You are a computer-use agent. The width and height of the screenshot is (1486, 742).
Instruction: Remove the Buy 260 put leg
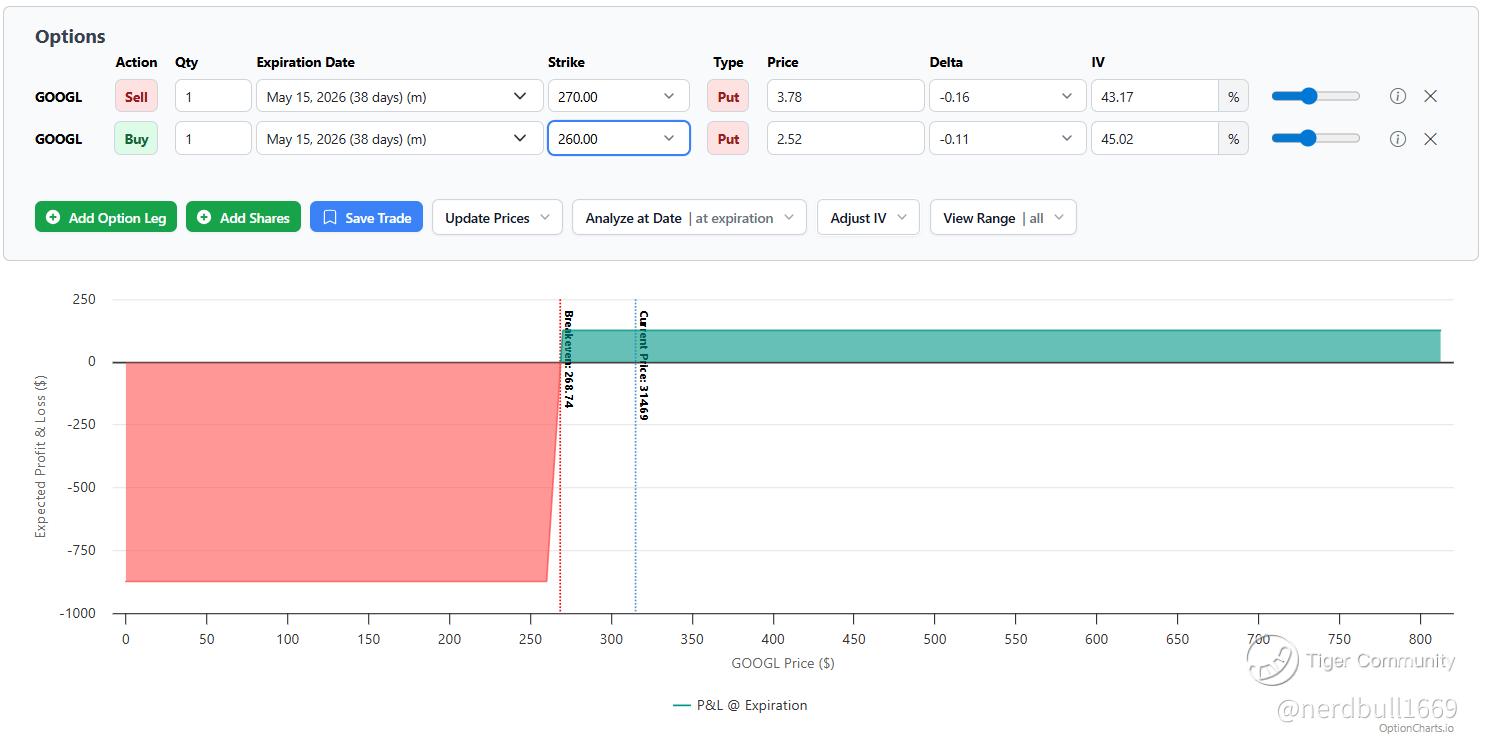click(1430, 139)
